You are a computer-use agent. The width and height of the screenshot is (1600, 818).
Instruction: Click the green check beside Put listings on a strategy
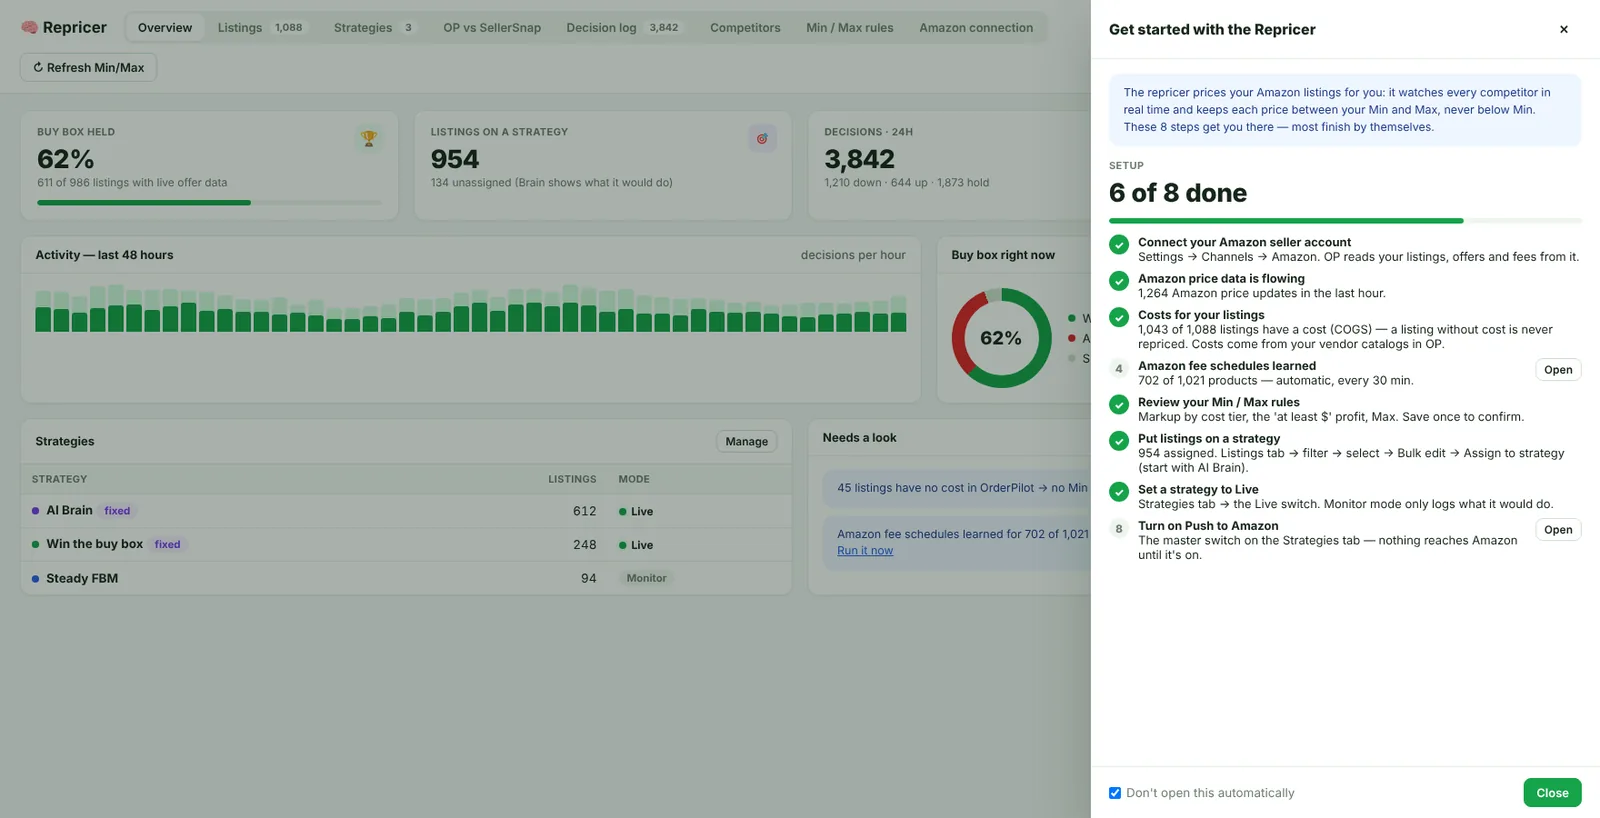coord(1119,441)
